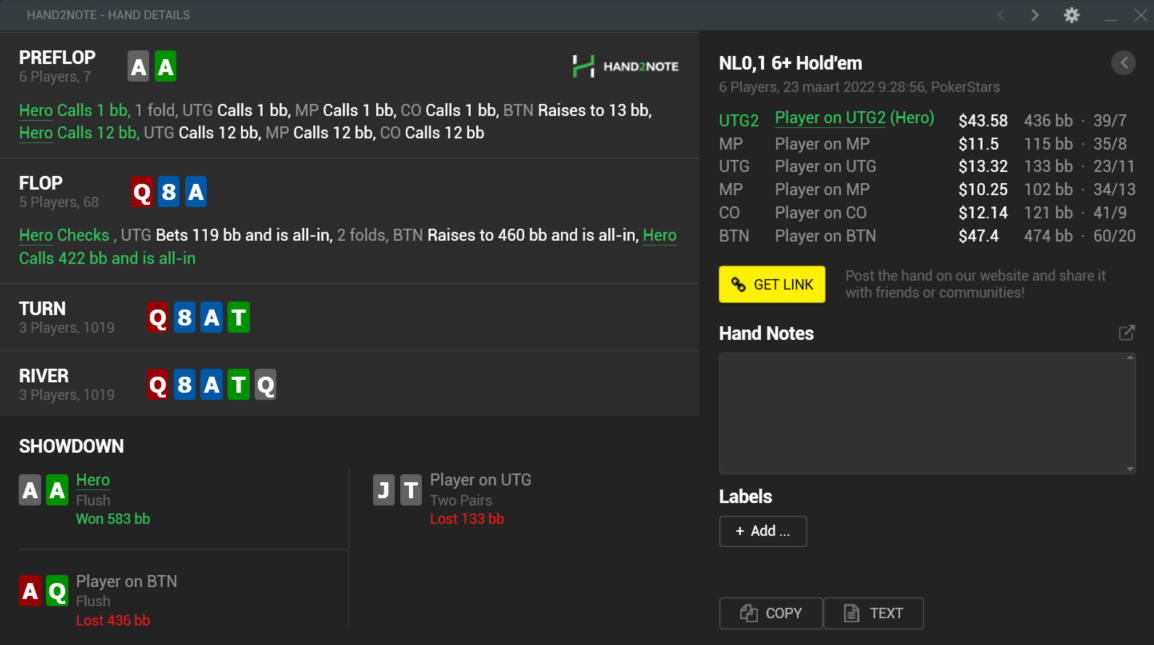The image size is (1154, 645).
Task: Click the FLOP section heading
Action: pyautogui.click(x=41, y=183)
